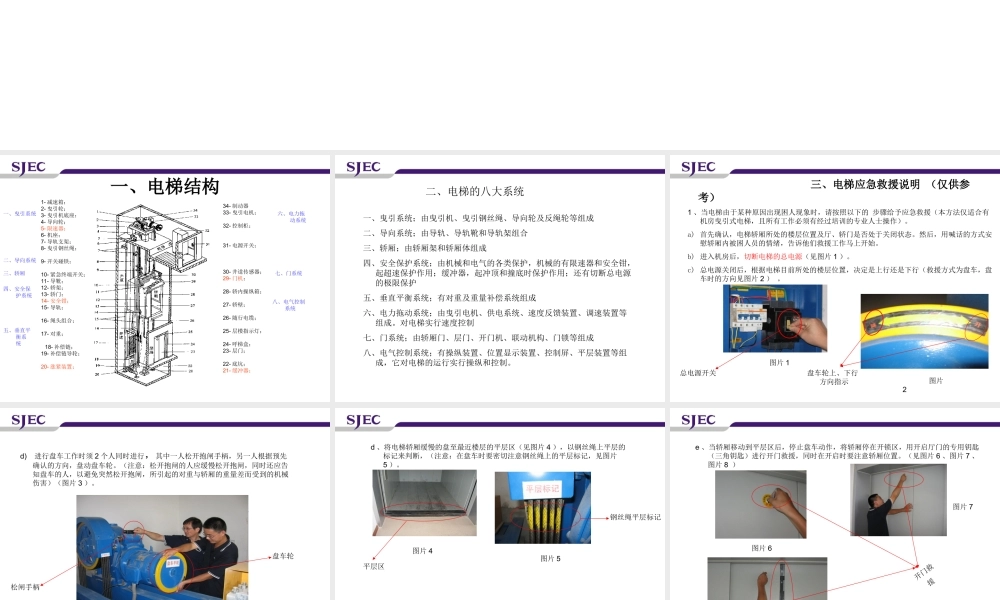1000x600 pixels.
Task: Select the line starting 五、垂直平衡系统
Action: 450,298
